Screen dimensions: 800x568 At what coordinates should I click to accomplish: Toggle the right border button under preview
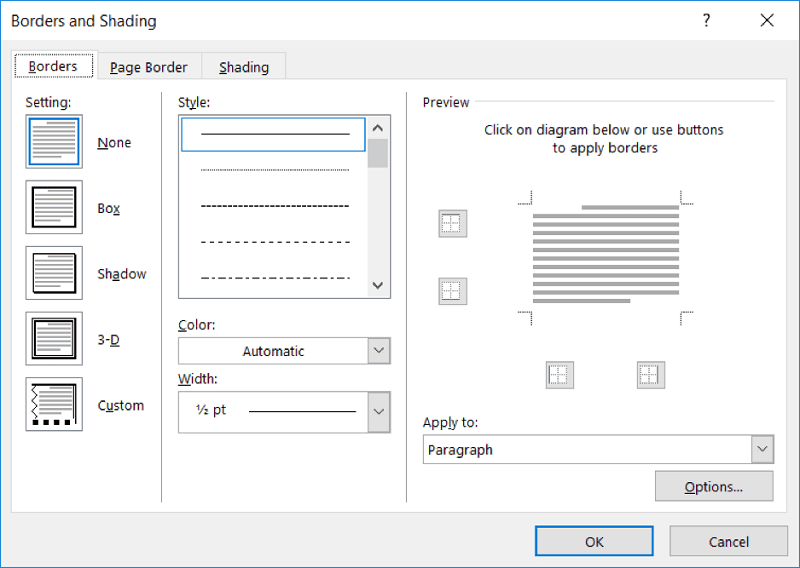tap(650, 375)
